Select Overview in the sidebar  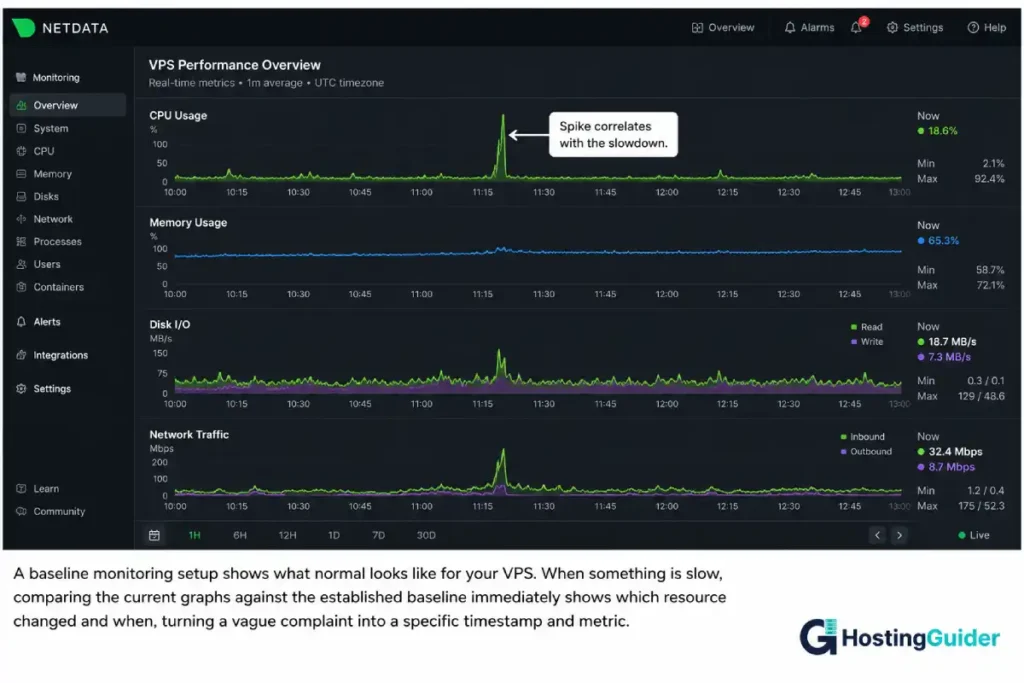click(68, 105)
